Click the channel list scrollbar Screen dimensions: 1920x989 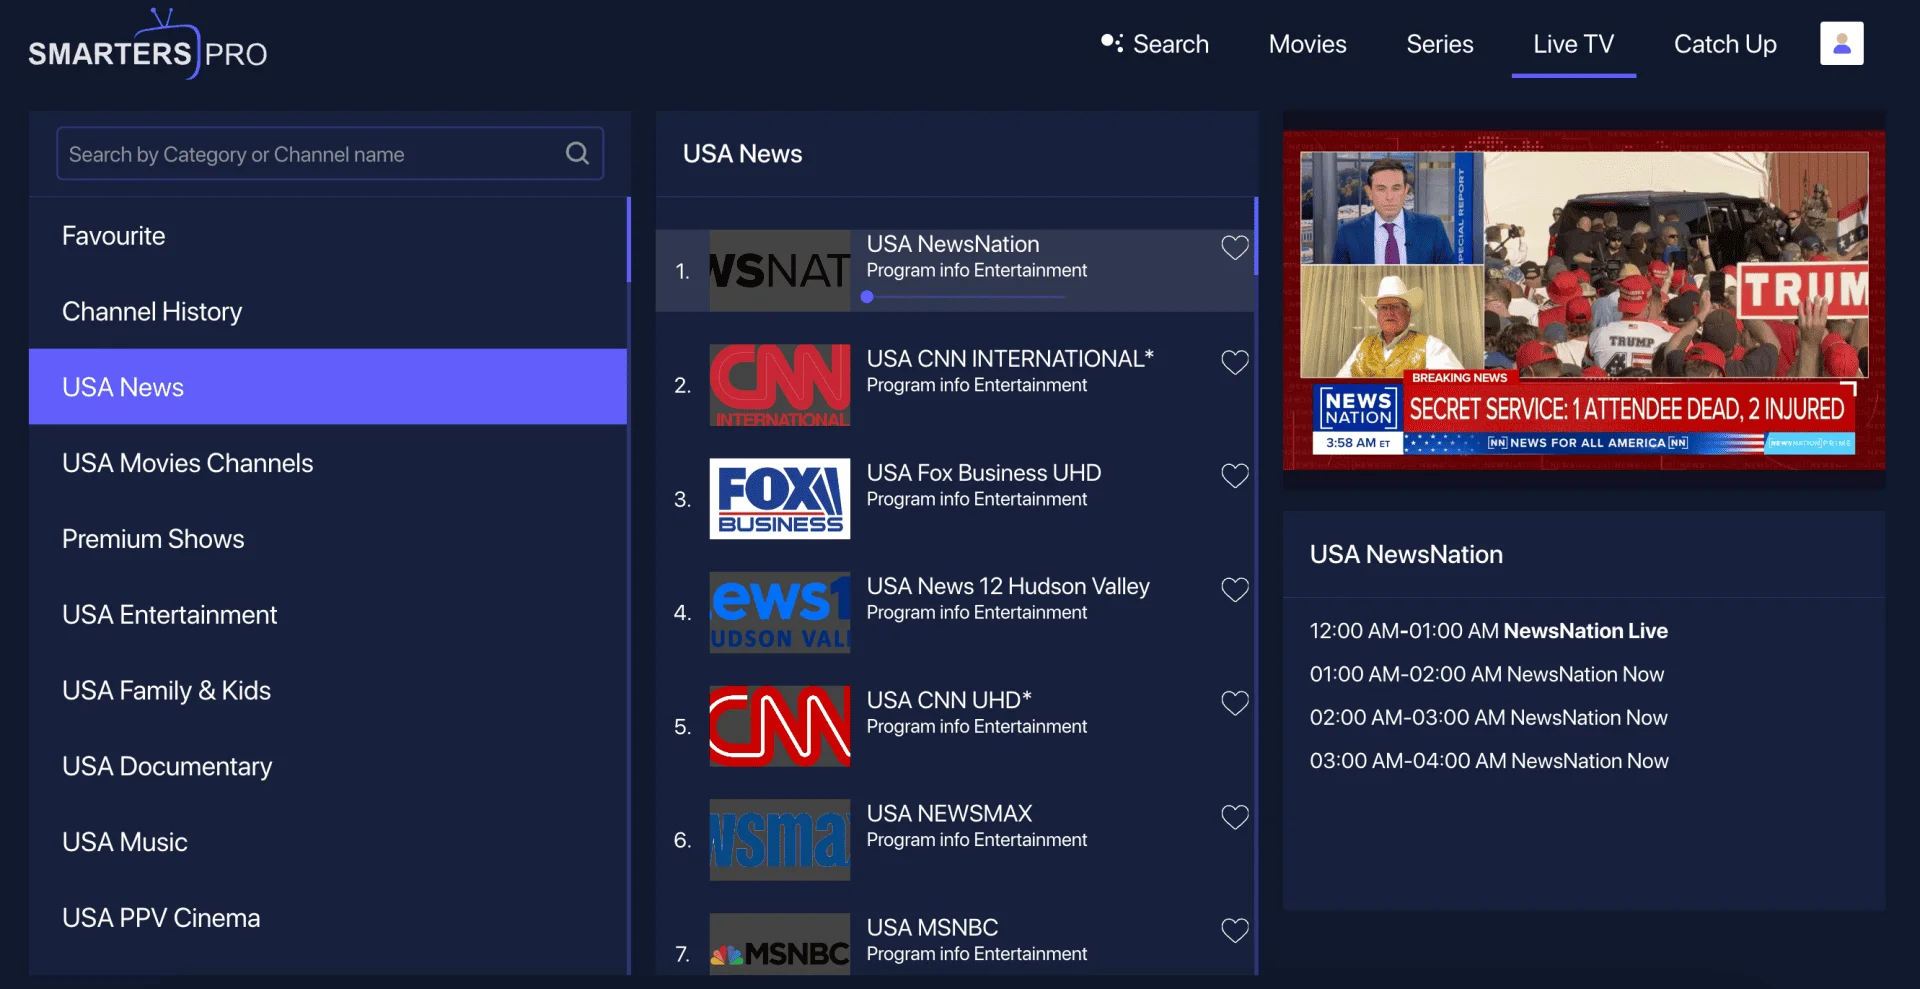coord(1256,236)
